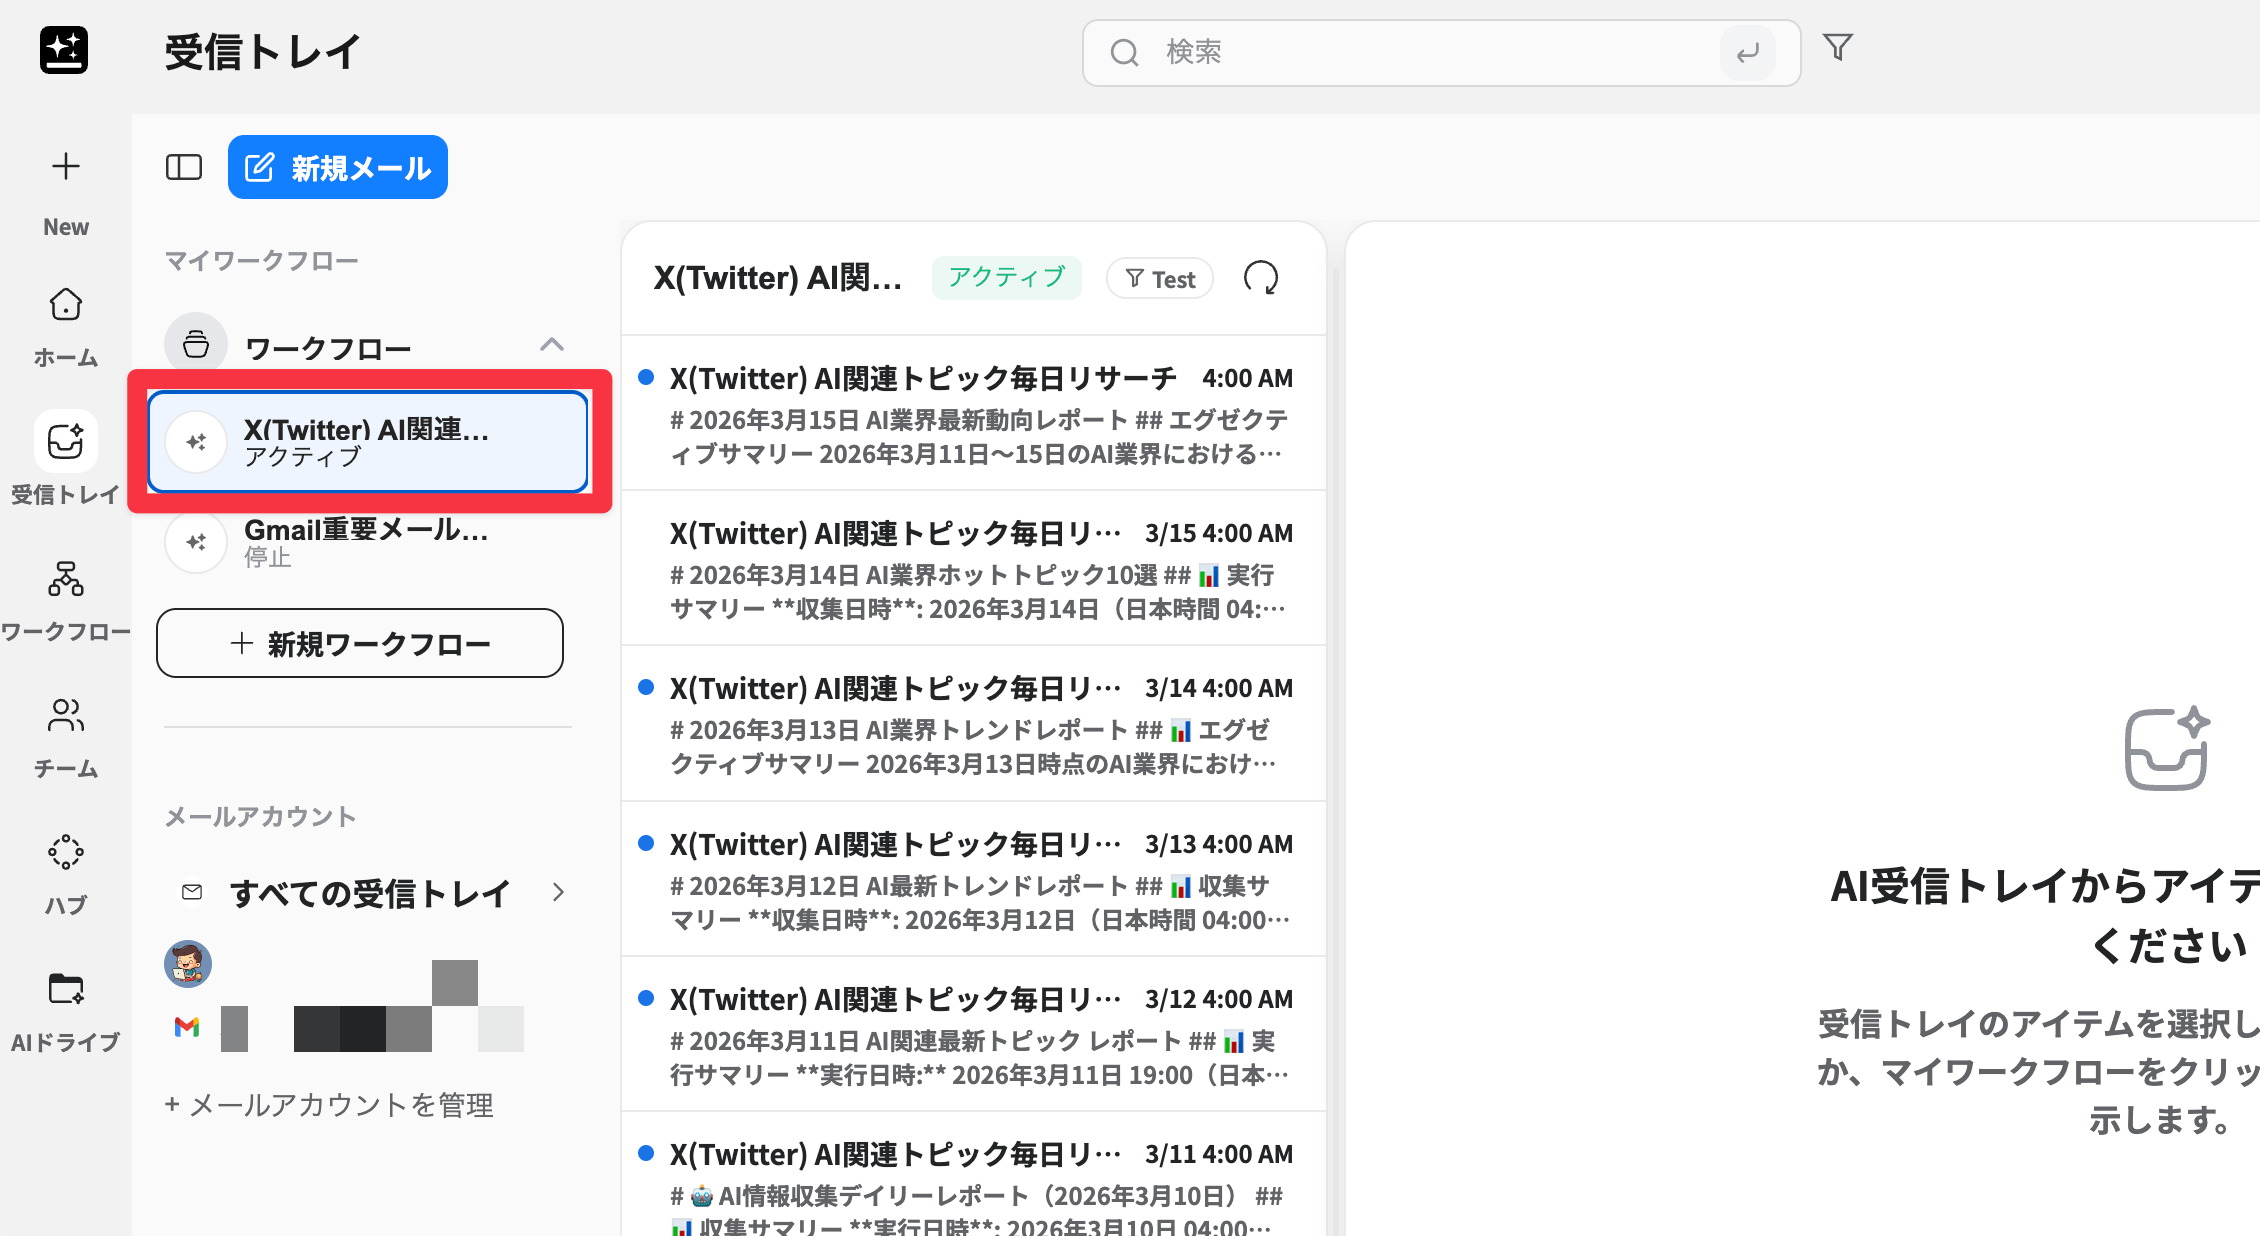Click the filter funnel icon near search

point(1837,48)
